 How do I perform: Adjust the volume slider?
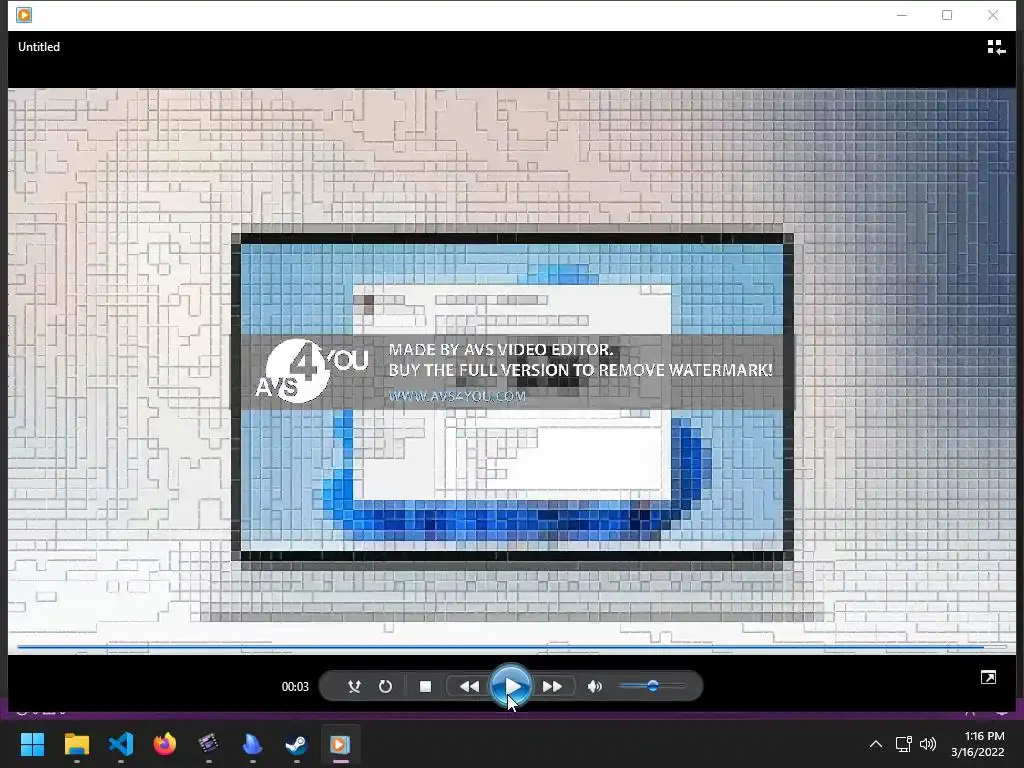[653, 686]
